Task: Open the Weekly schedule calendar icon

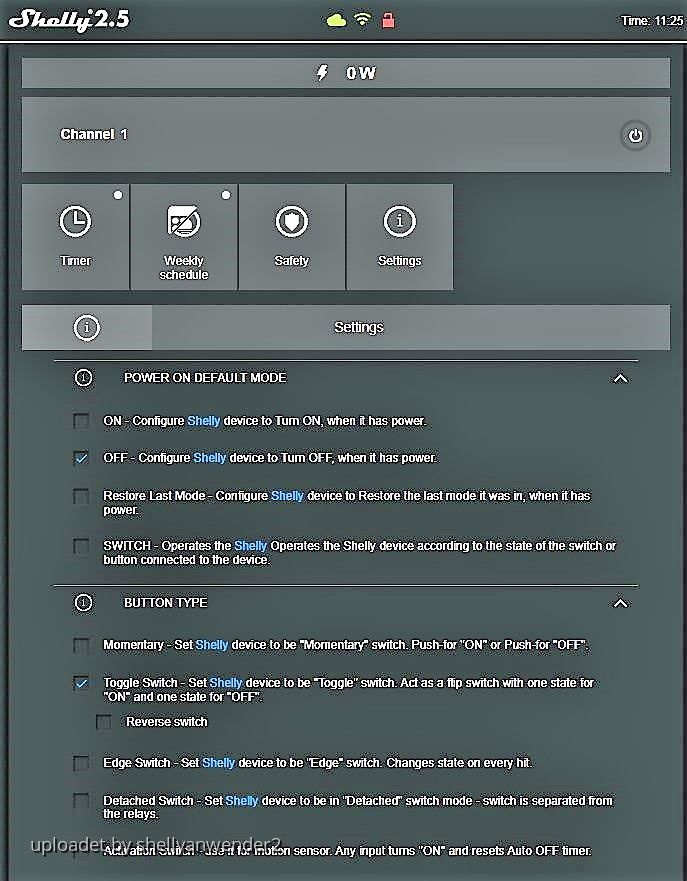Action: pyautogui.click(x=183, y=222)
